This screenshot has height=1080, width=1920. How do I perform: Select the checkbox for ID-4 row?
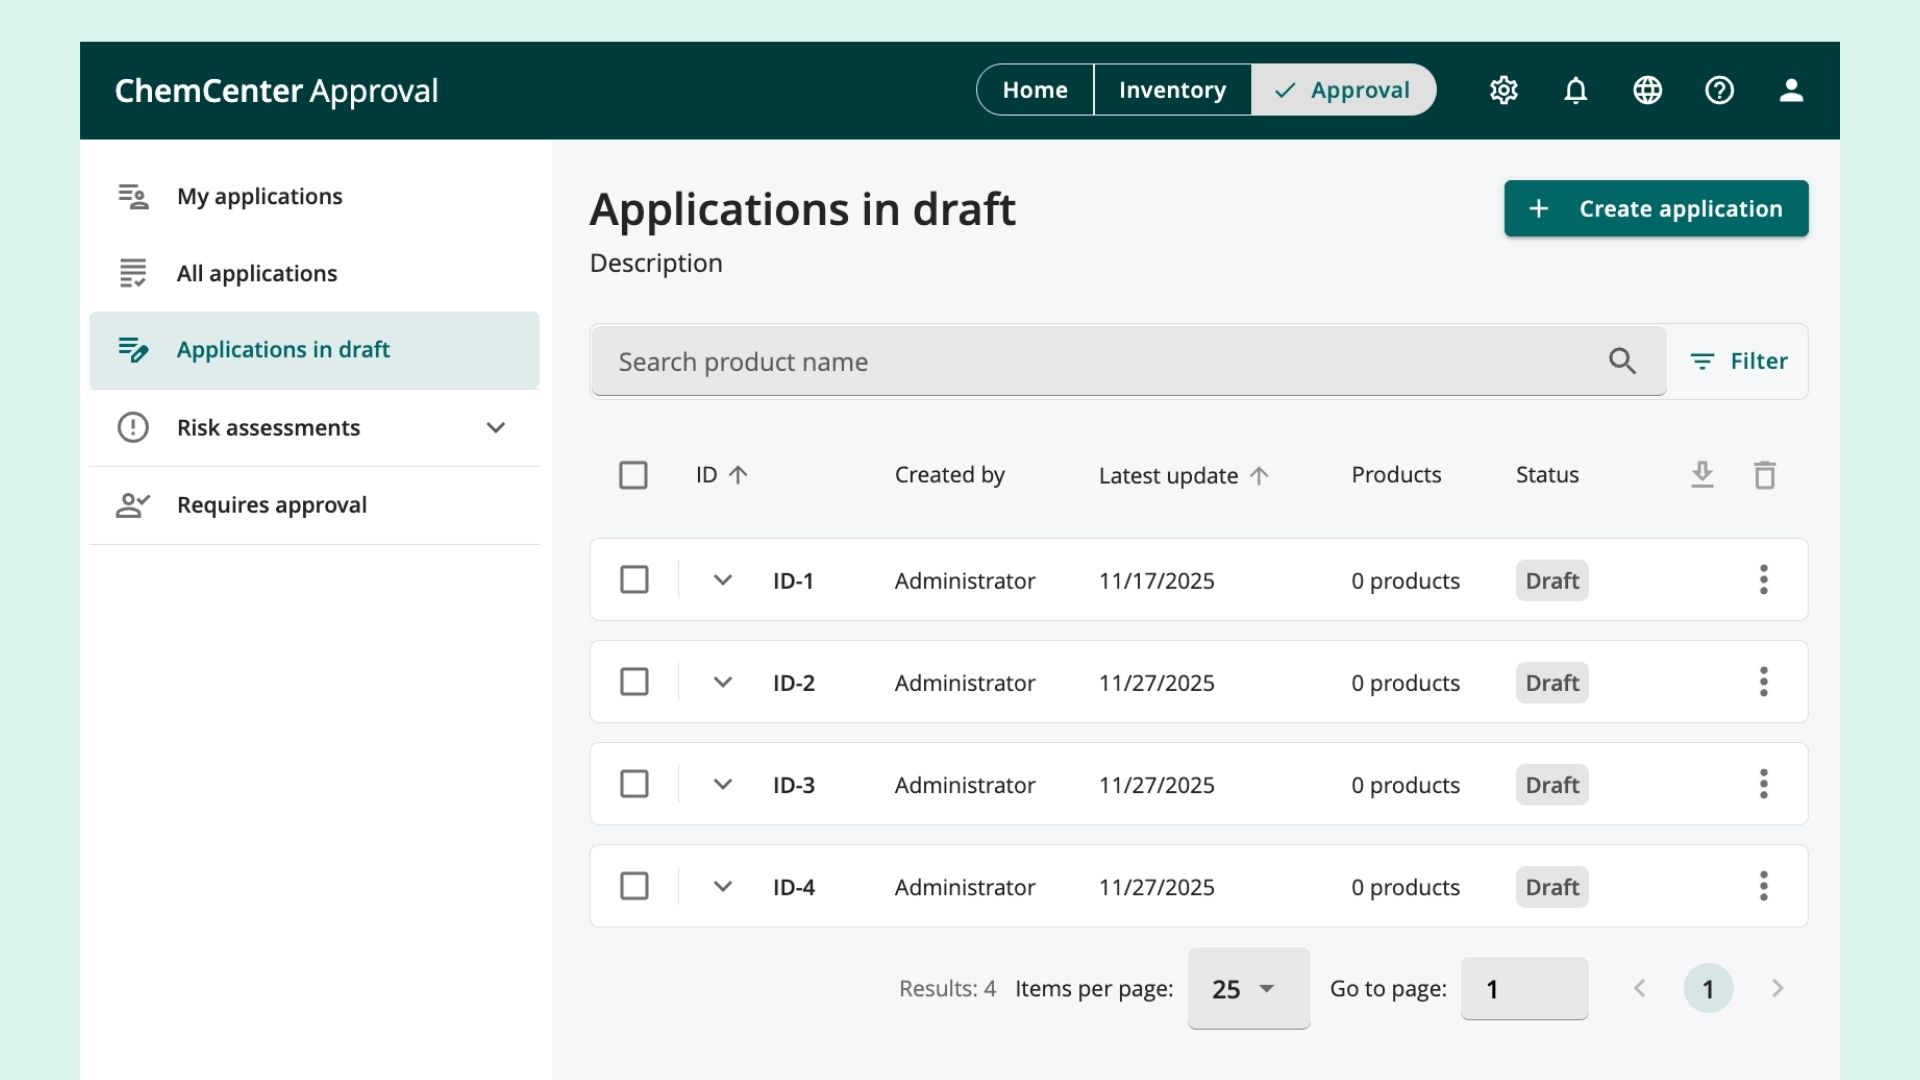pos(634,886)
